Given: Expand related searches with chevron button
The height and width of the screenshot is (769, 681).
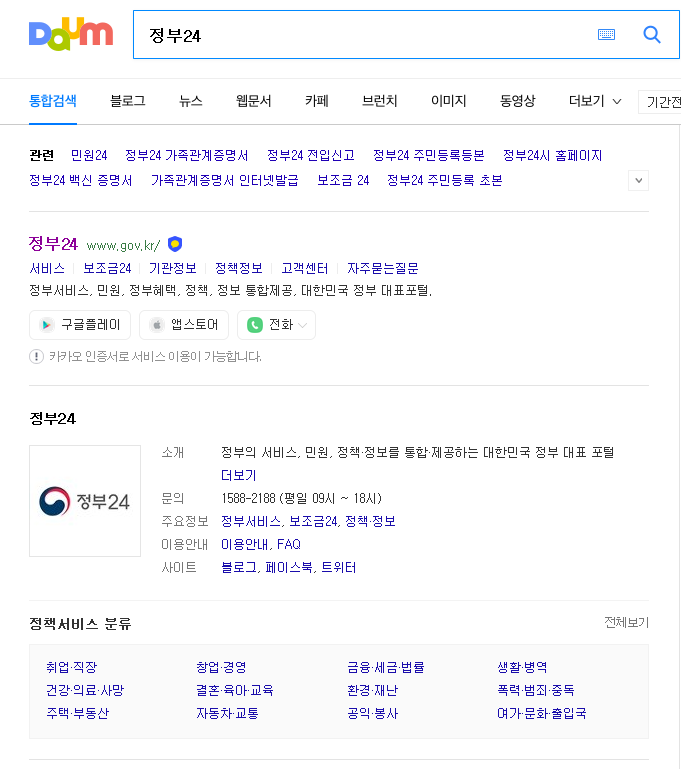Looking at the screenshot, I should pyautogui.click(x=638, y=180).
